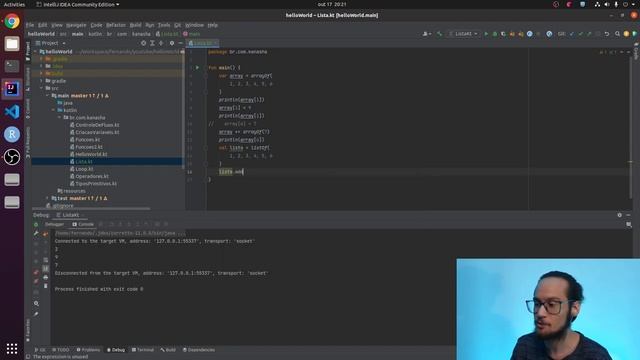Image resolution: width=640 pixels, height=360 pixels.
Task: Open Loop.kt in project tree
Action: (84, 169)
